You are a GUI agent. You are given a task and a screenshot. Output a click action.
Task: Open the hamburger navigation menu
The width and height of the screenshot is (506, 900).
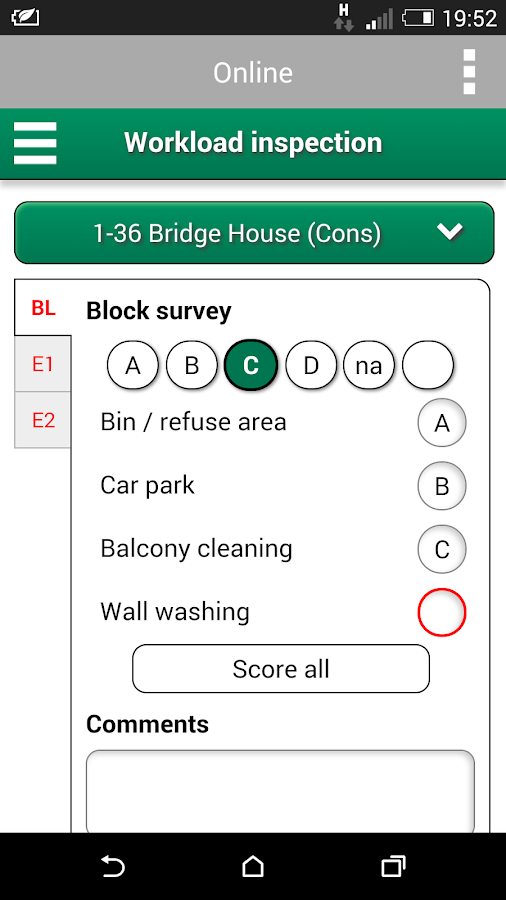pyautogui.click(x=35, y=143)
